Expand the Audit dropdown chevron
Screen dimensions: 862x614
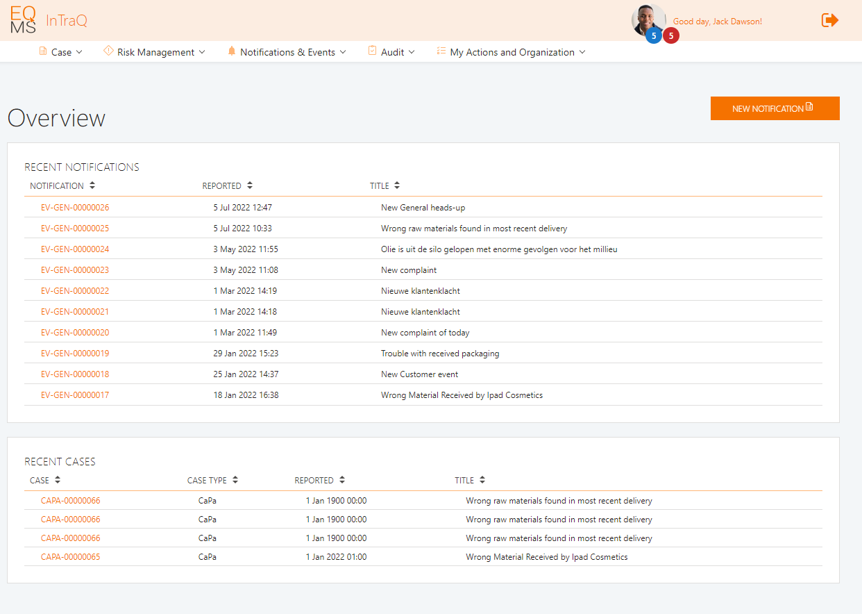(411, 52)
